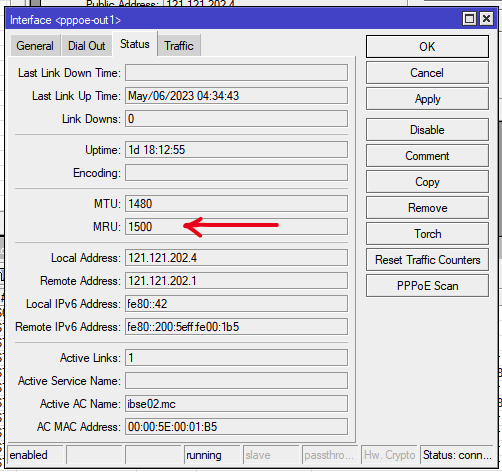Confirm with the OK button
The image size is (502, 472).
click(x=427, y=47)
